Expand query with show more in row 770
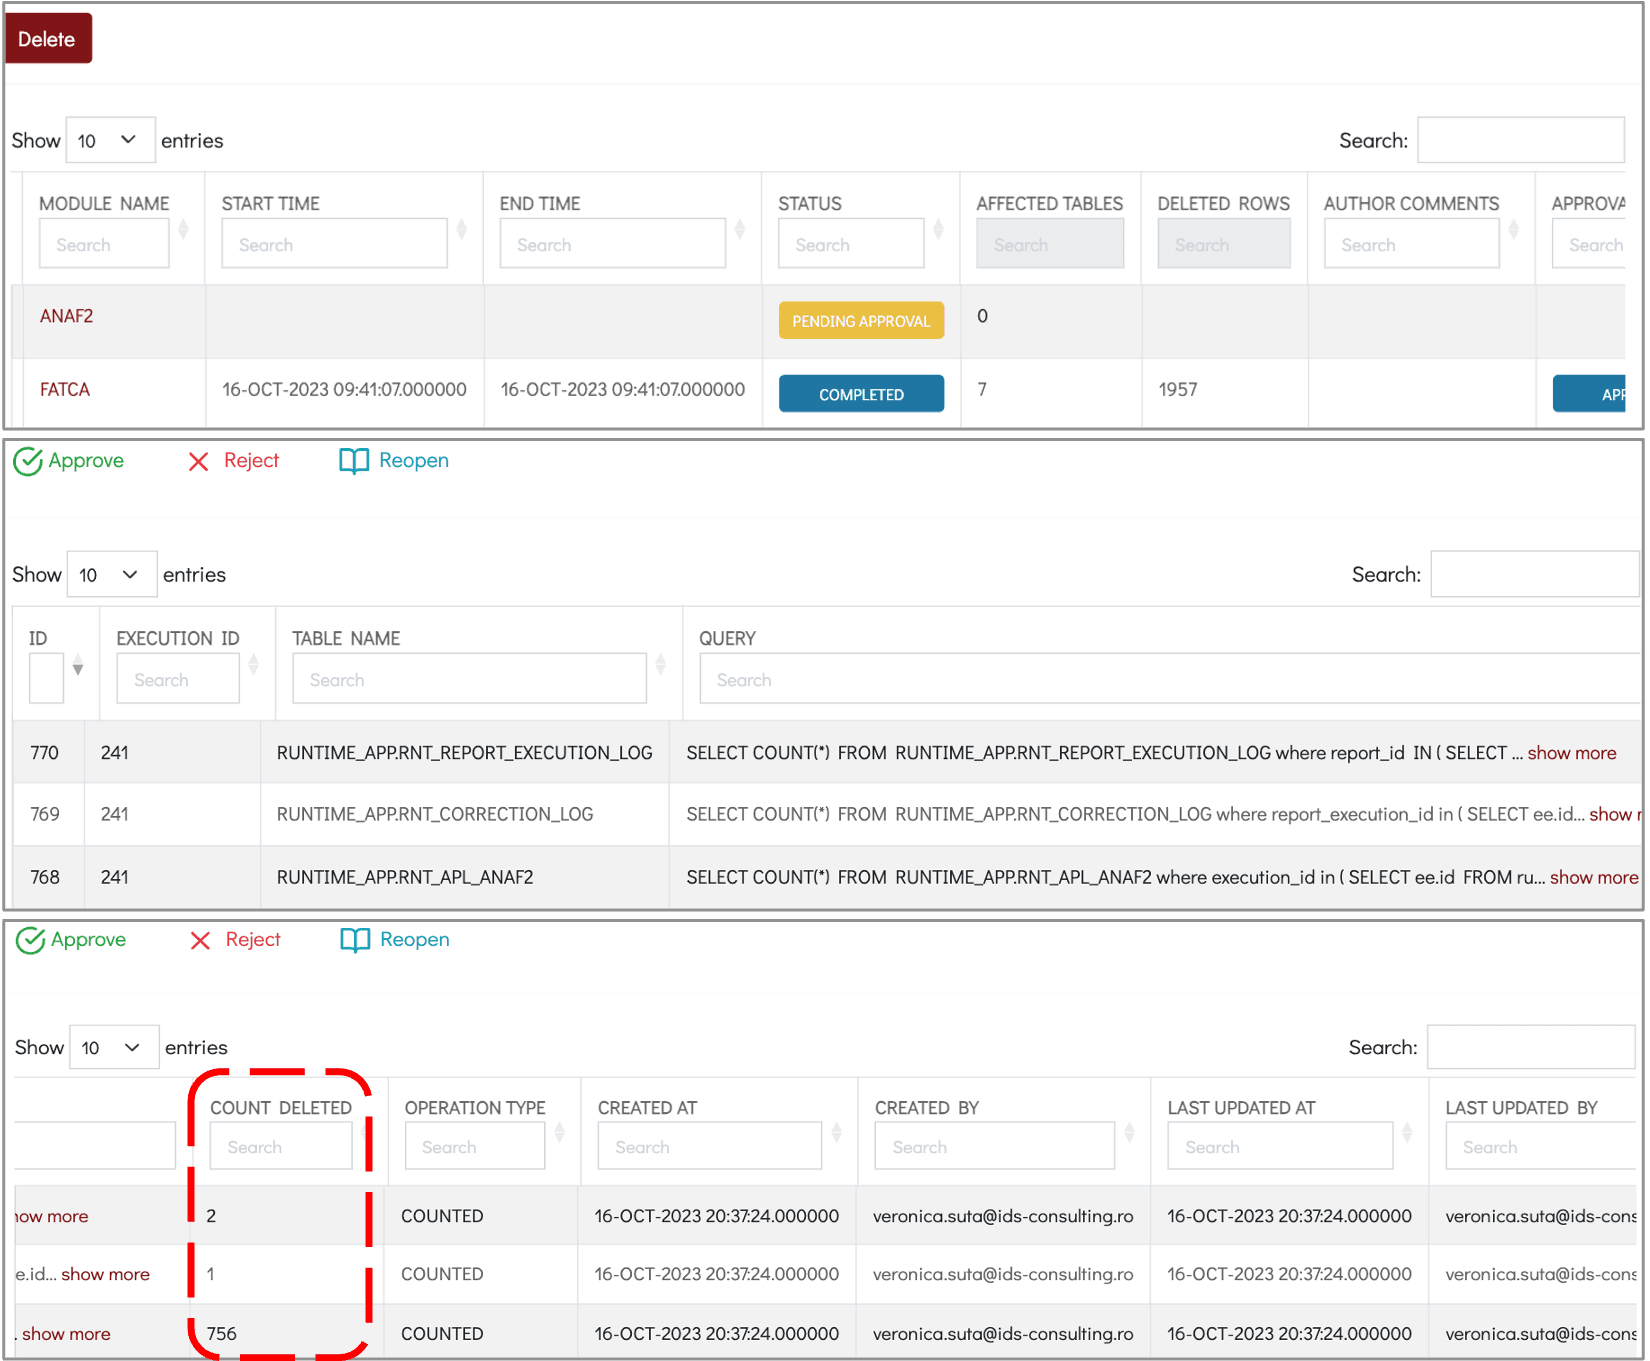This screenshot has height=1361, width=1650. pyautogui.click(x=1571, y=753)
